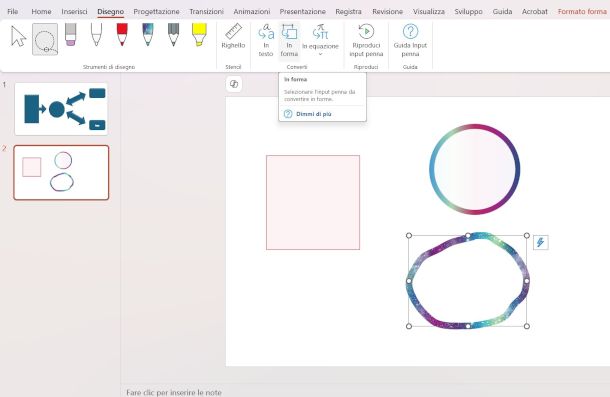The image size is (610, 397).
Task: Pick the red pen
Action: [x=122, y=35]
